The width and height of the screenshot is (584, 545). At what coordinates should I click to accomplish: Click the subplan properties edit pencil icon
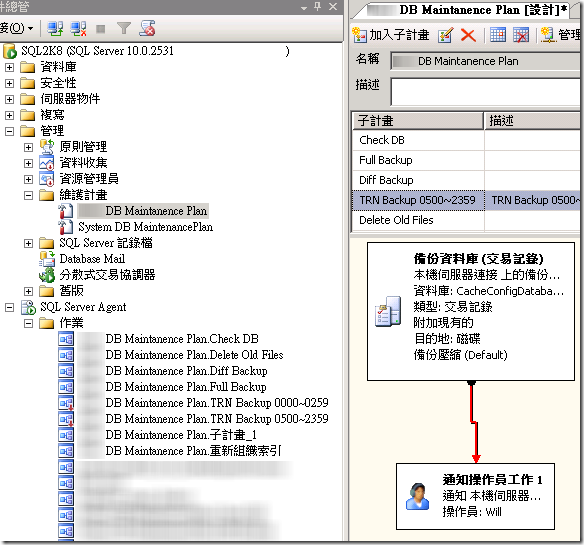tap(445, 35)
